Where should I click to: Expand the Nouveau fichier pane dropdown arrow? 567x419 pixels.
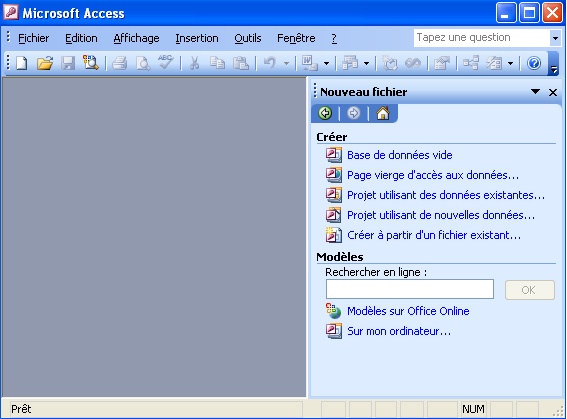535,92
